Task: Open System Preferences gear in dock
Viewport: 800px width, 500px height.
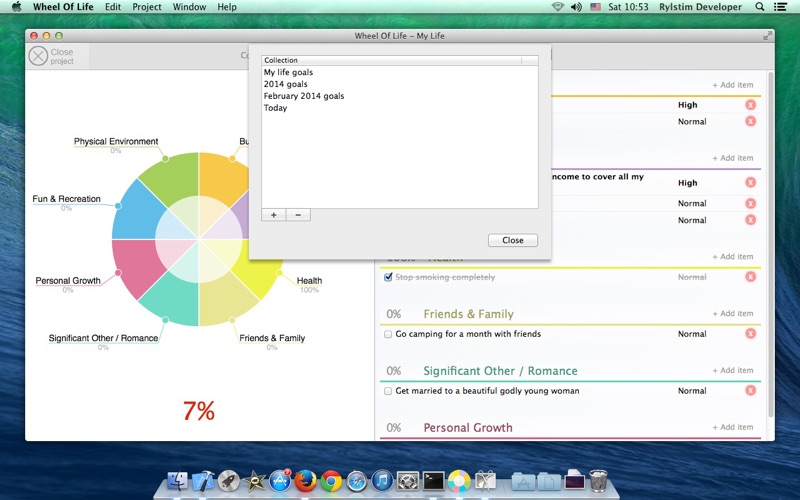Action: 408,481
